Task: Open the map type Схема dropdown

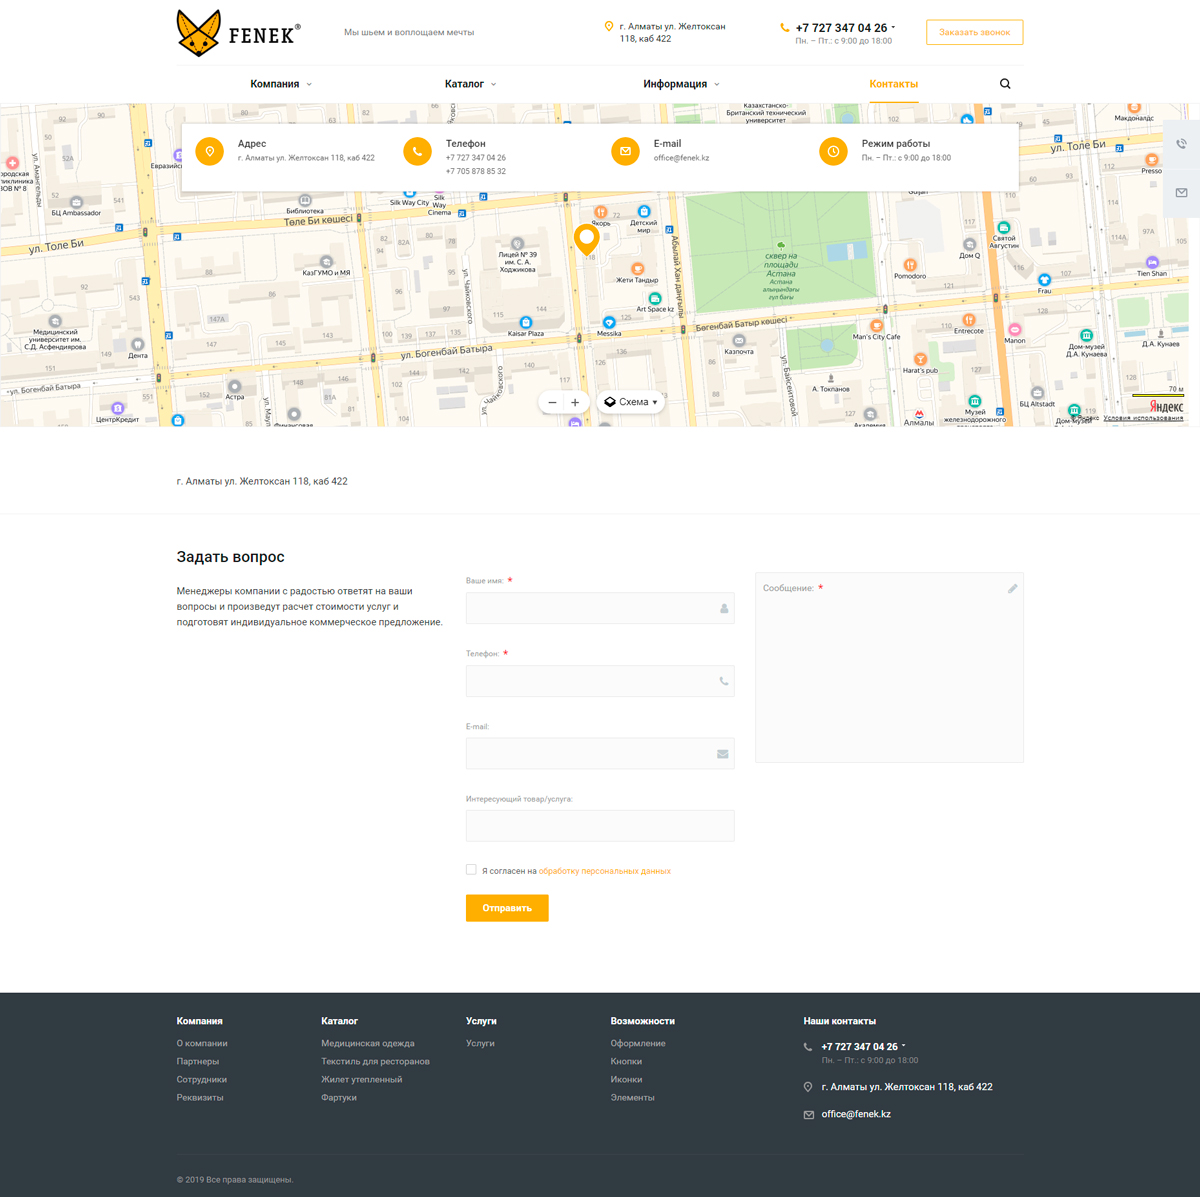Action: point(632,402)
